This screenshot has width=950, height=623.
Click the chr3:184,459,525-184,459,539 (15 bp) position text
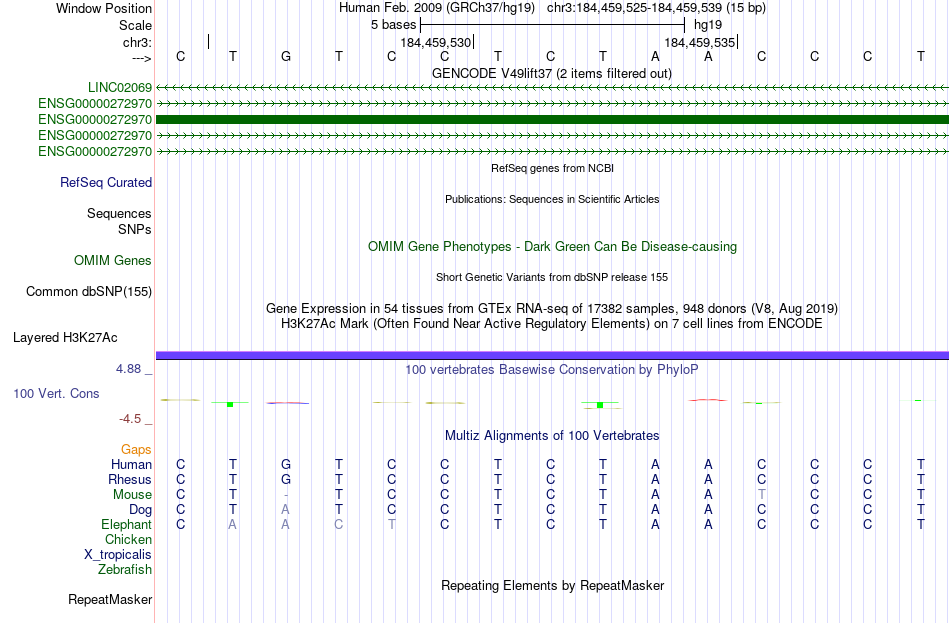[656, 8]
